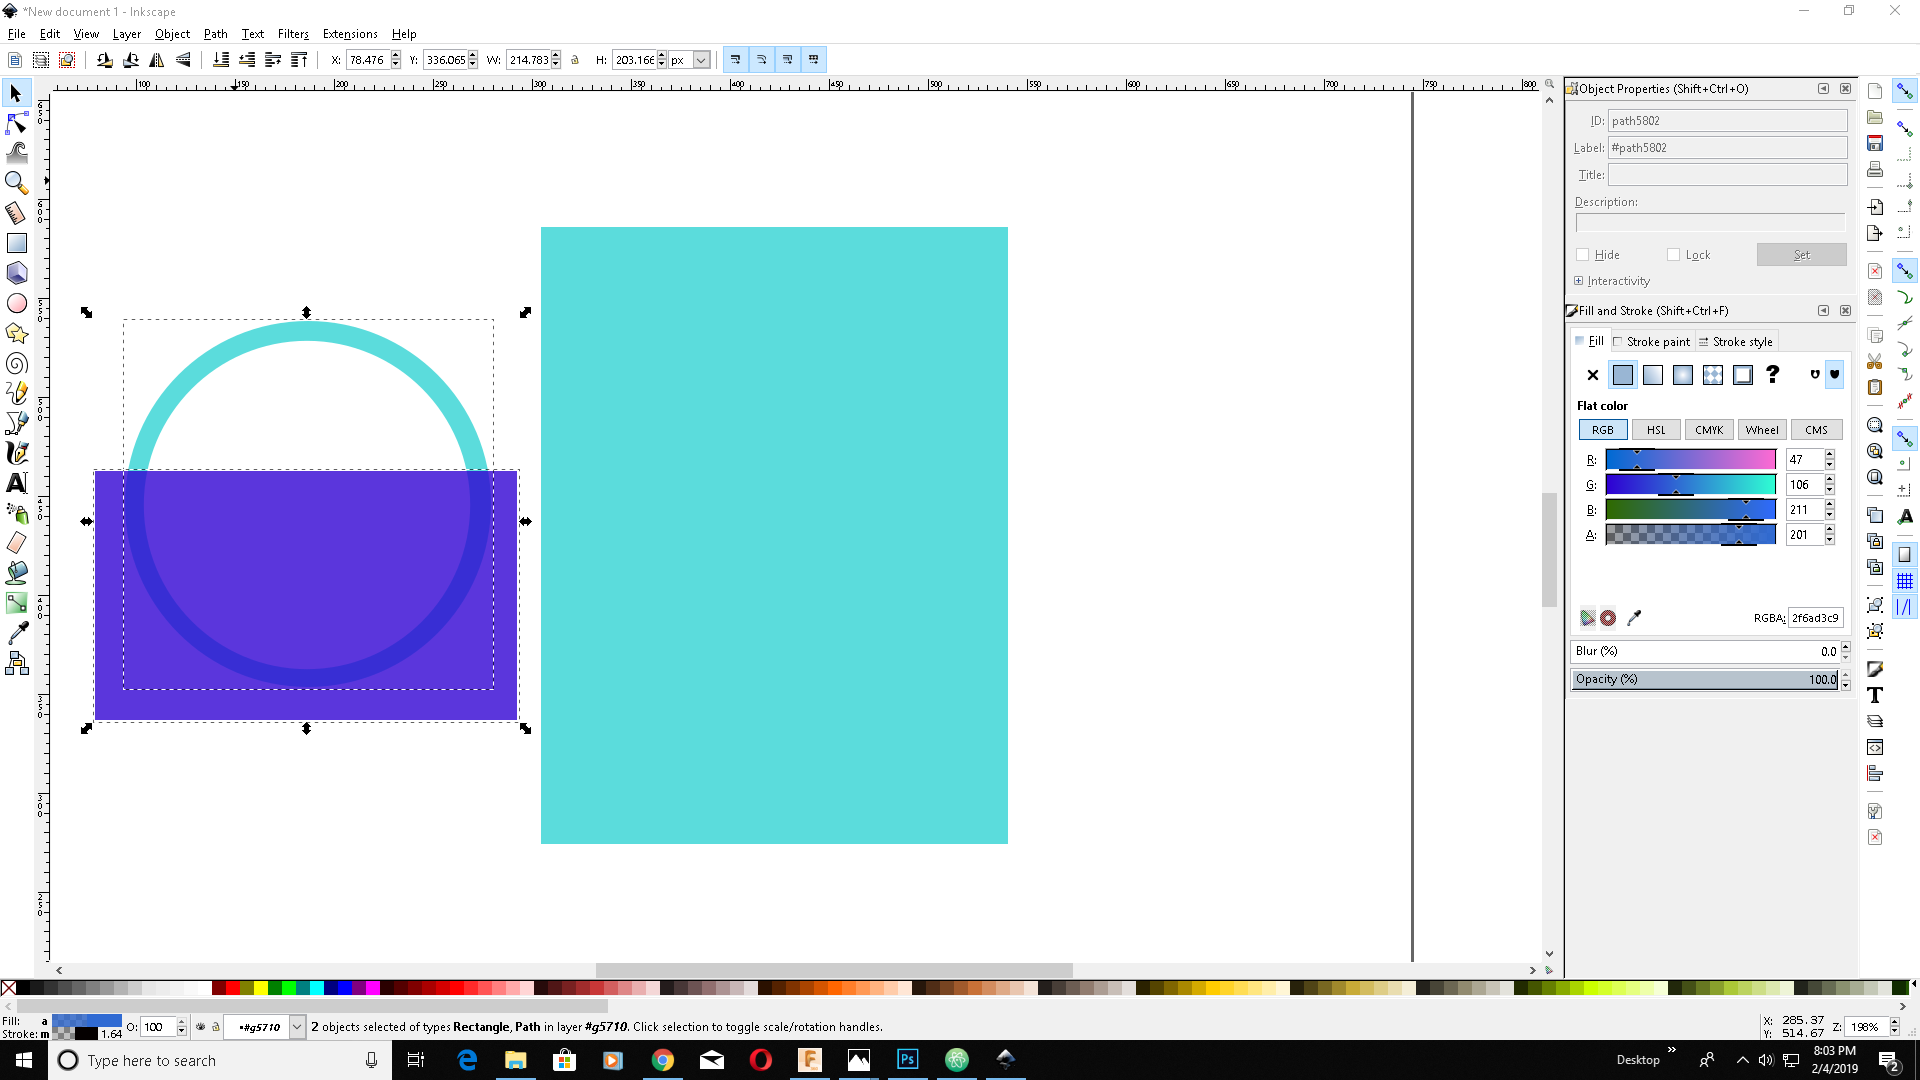The width and height of the screenshot is (1920, 1080).
Task: Pick the color dropper tool
Action: click(16, 633)
